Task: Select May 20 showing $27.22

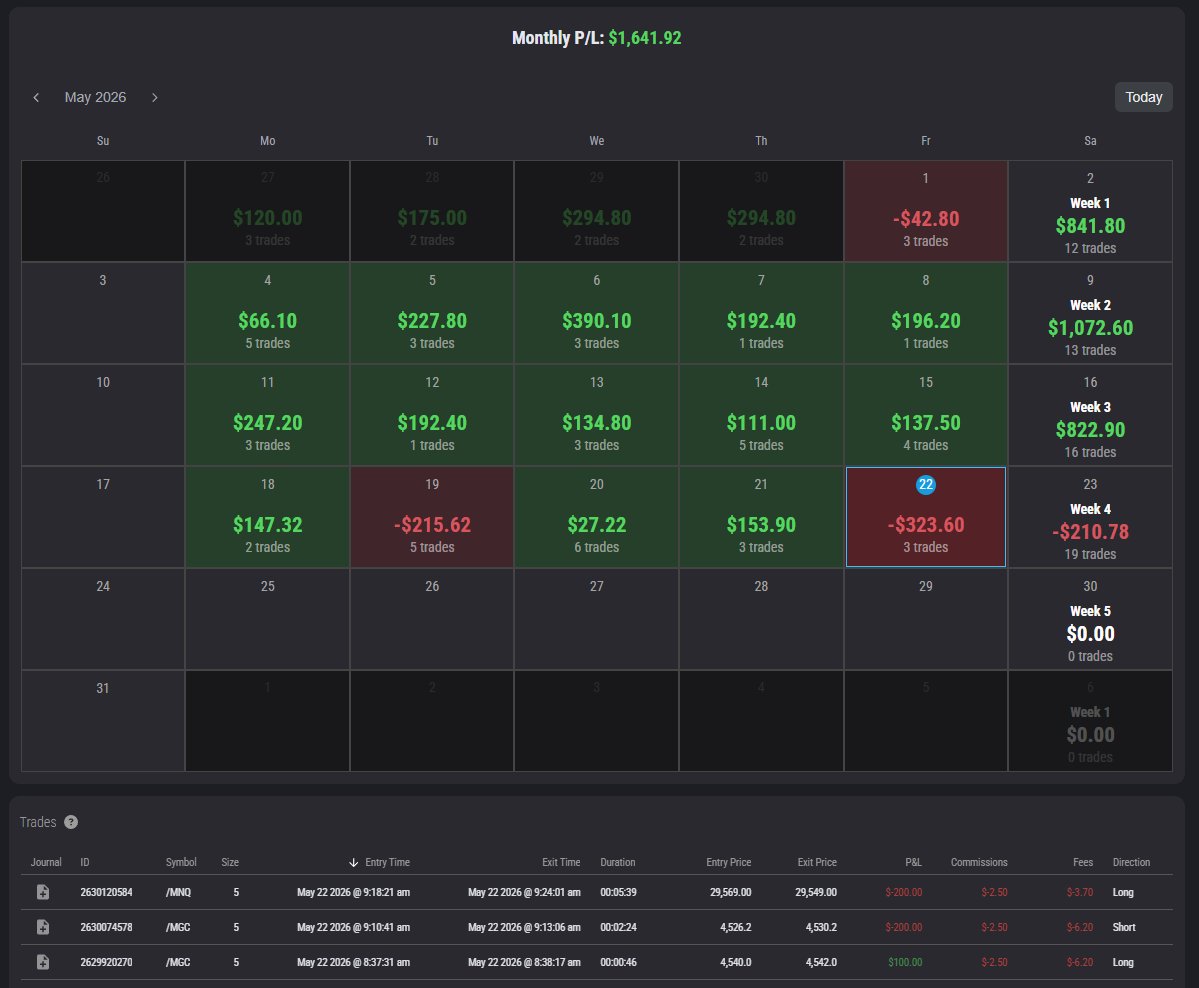Action: click(596, 517)
